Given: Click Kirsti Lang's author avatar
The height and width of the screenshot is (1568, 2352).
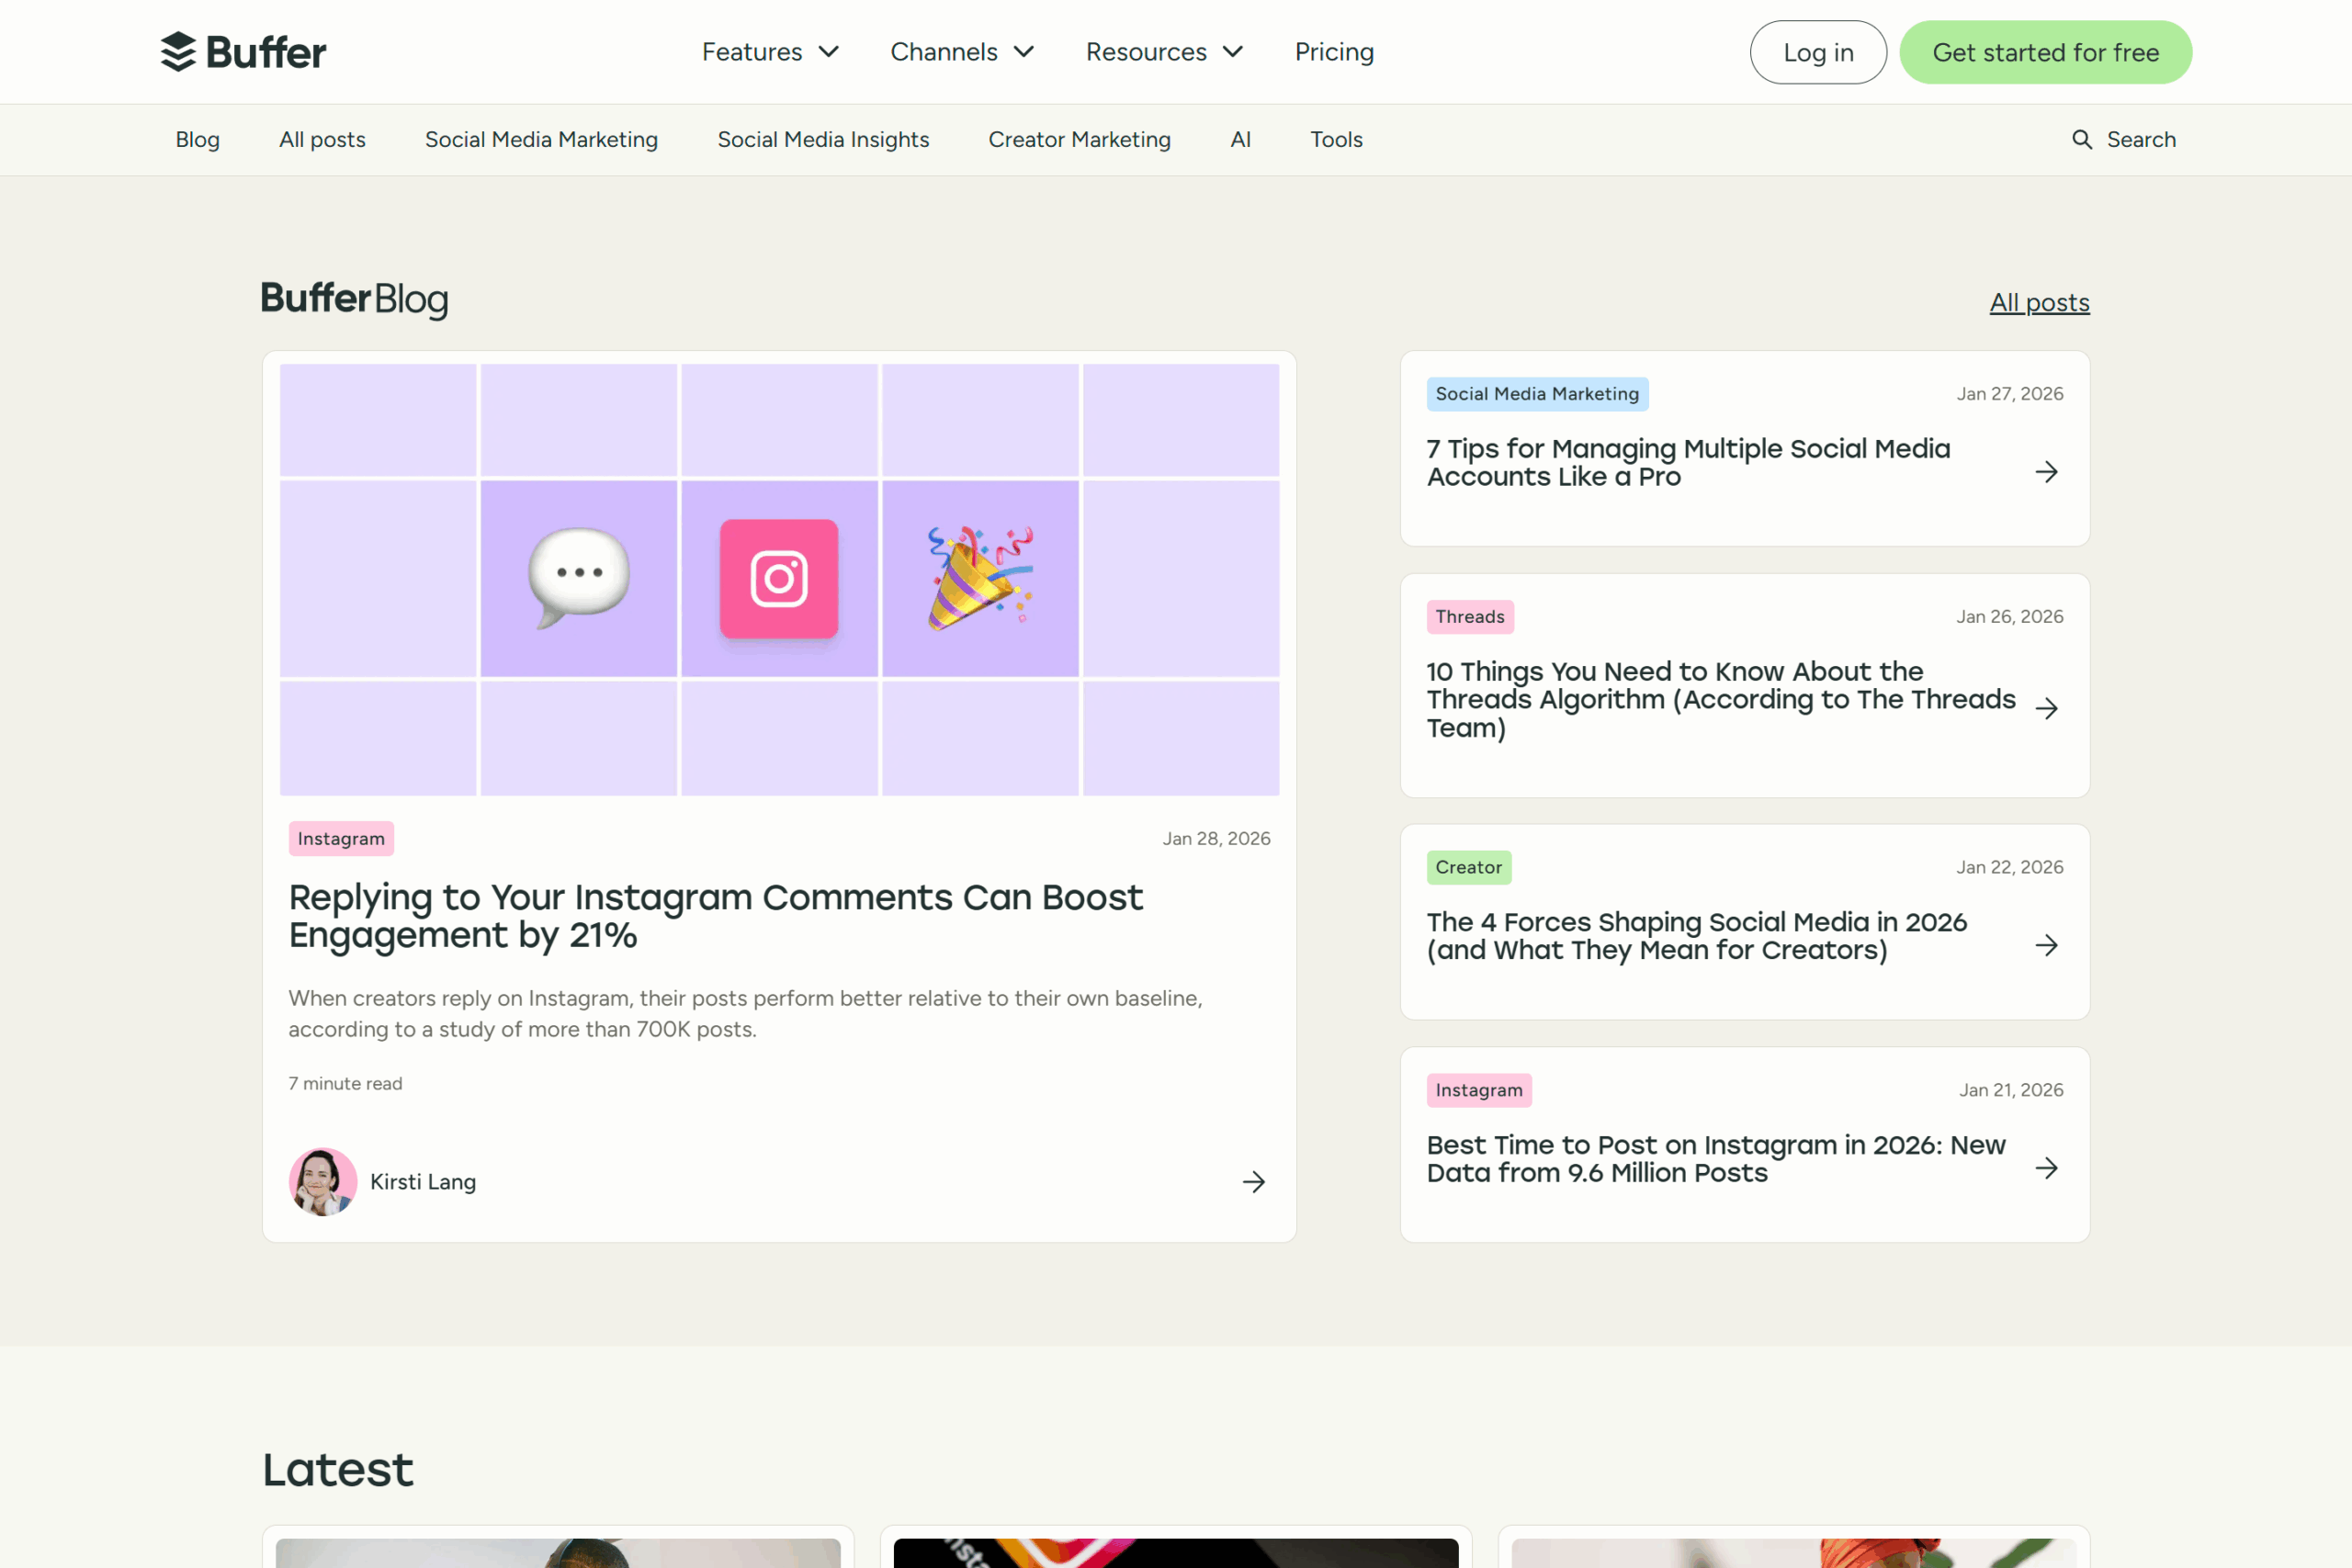Looking at the screenshot, I should pos(322,1182).
